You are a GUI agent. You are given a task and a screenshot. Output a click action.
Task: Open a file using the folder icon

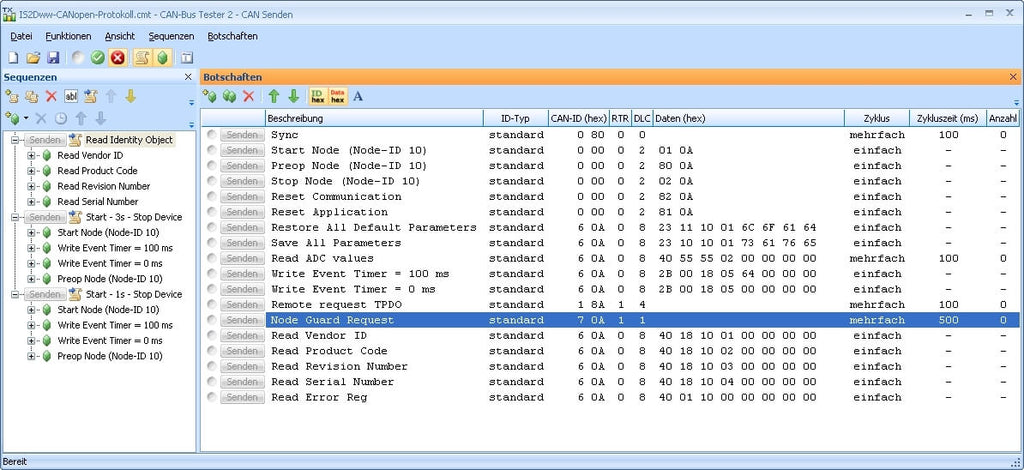[x=33, y=57]
